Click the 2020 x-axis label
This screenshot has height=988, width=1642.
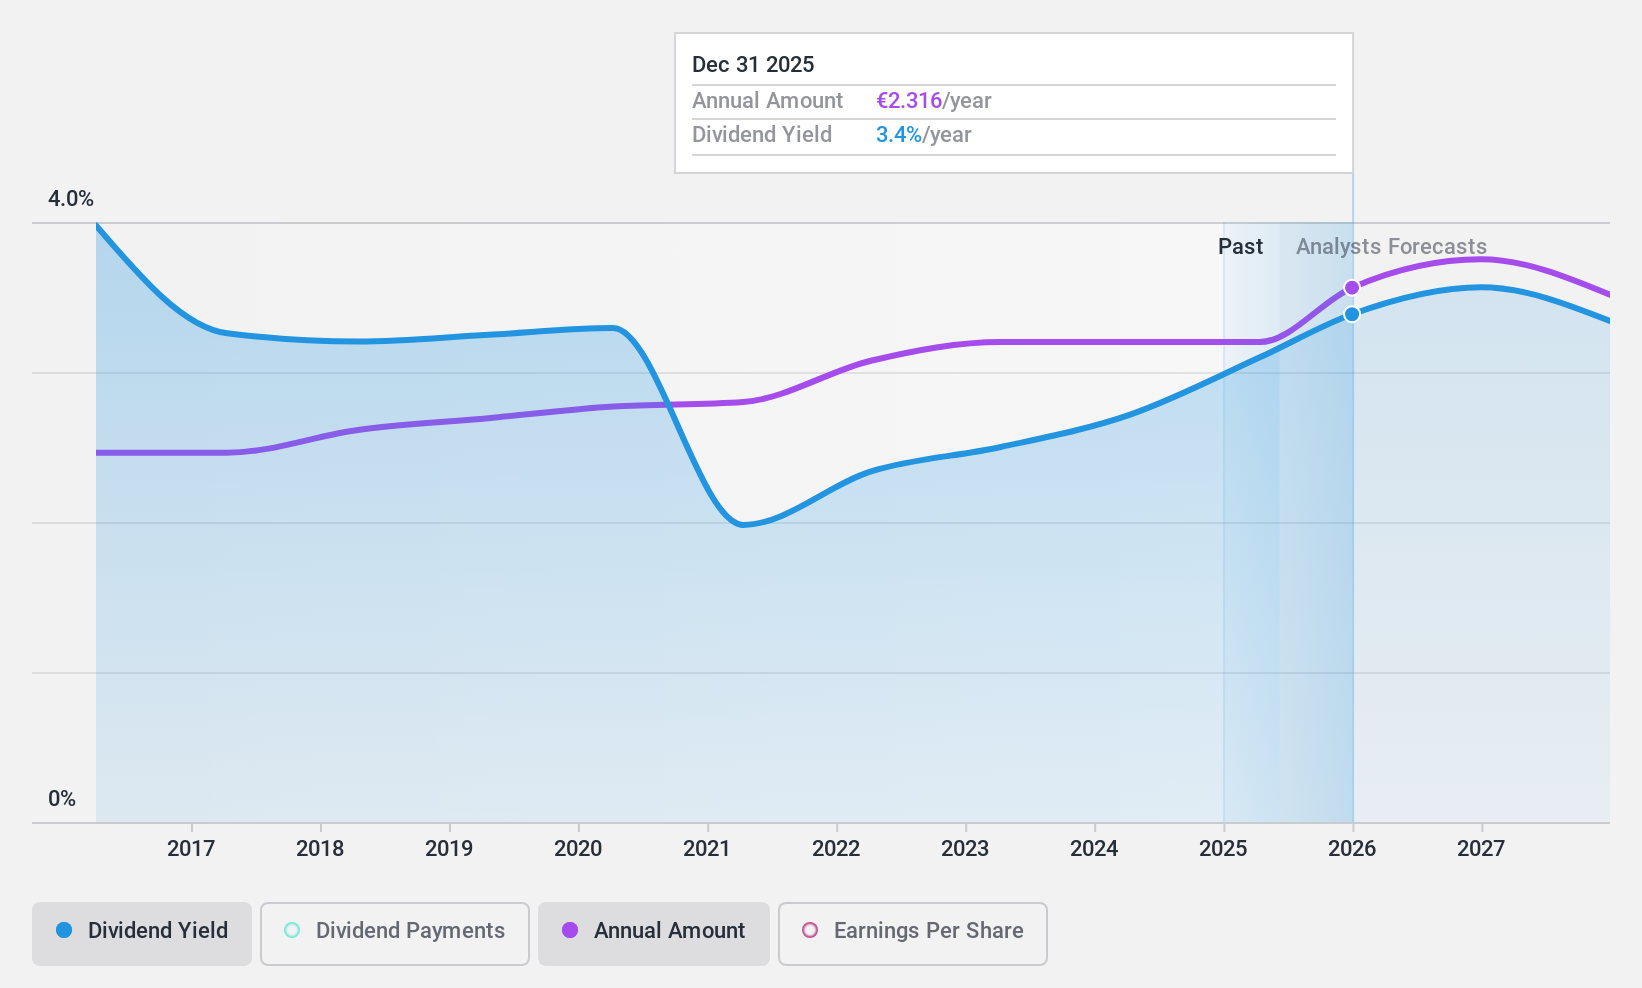[x=578, y=849]
